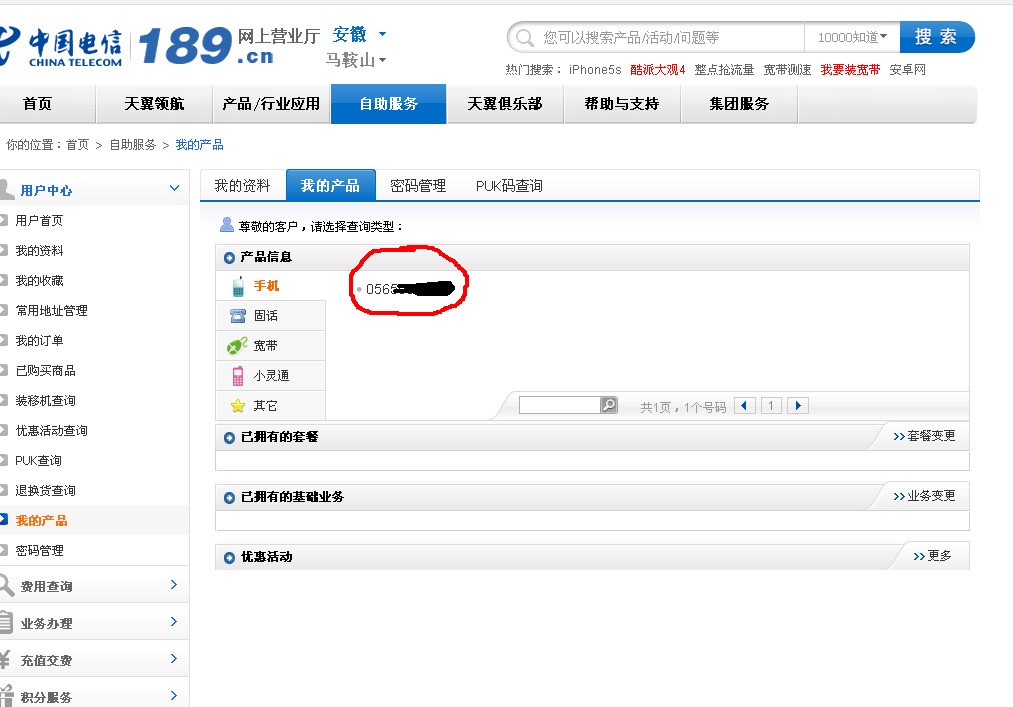Image resolution: width=1013 pixels, height=707 pixels.
Task: Open 我的订单 in the sidebar
Action: (x=40, y=341)
